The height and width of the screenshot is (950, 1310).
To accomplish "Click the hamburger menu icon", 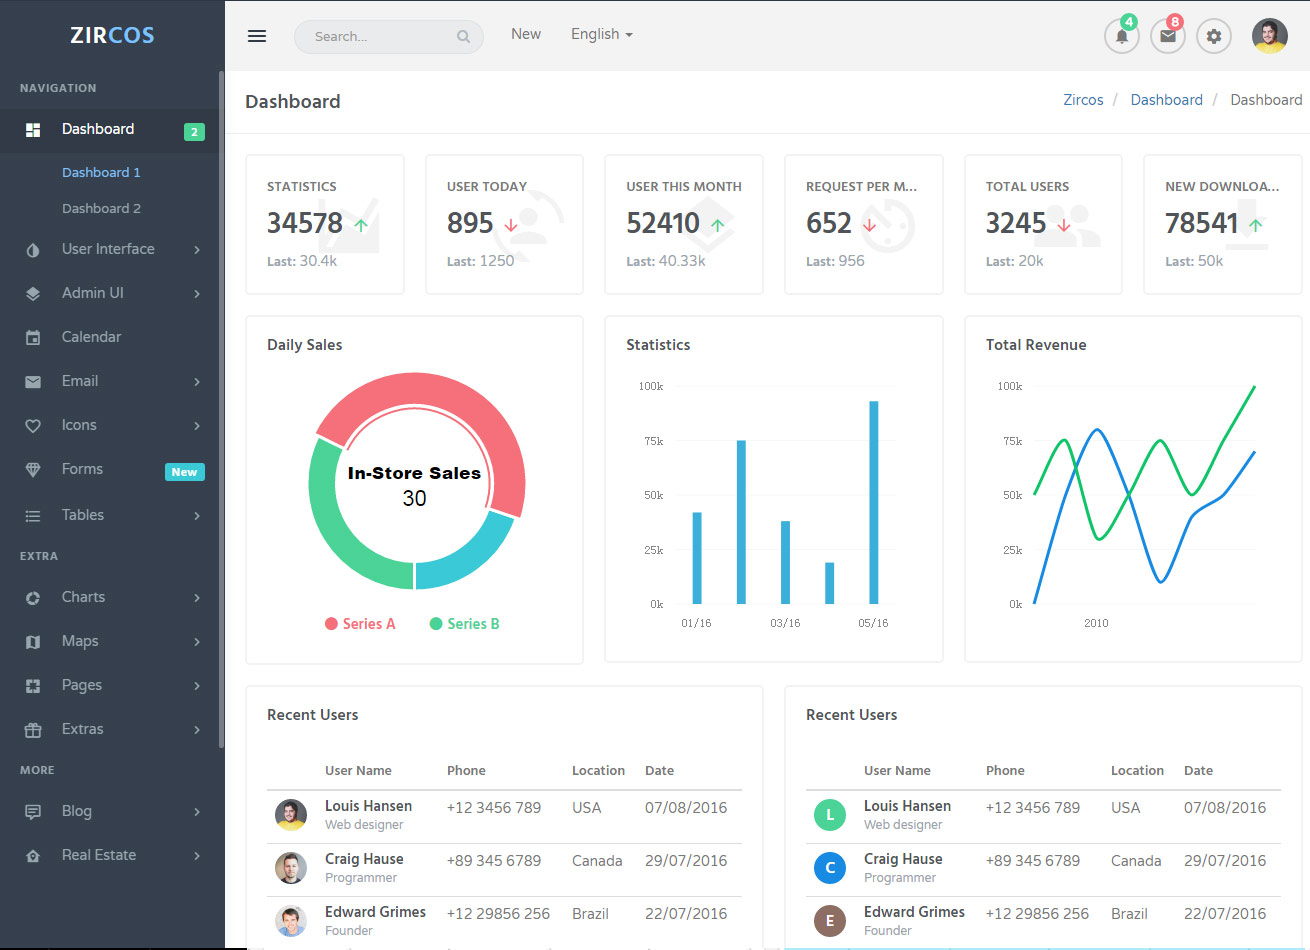I will (257, 36).
